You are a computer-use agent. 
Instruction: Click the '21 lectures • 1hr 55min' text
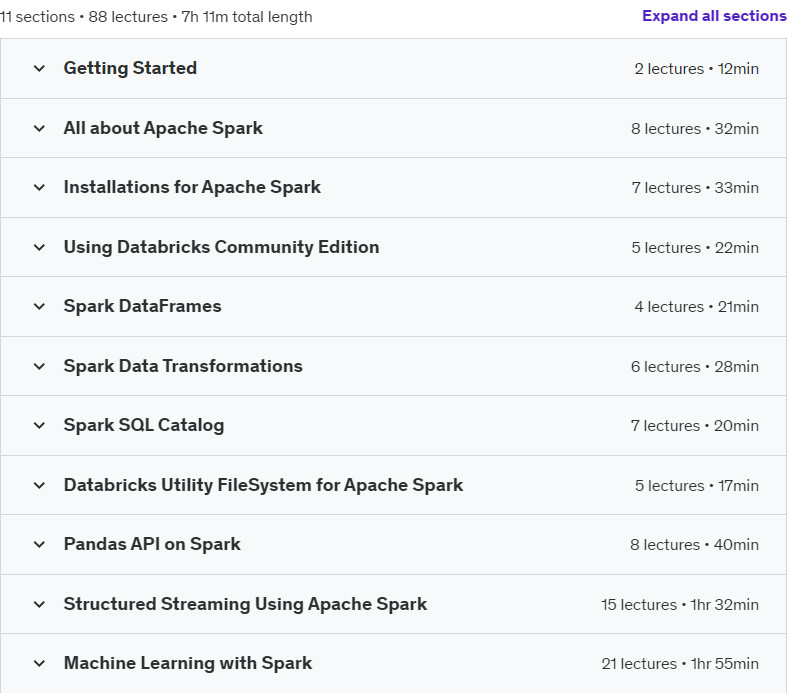(680, 664)
